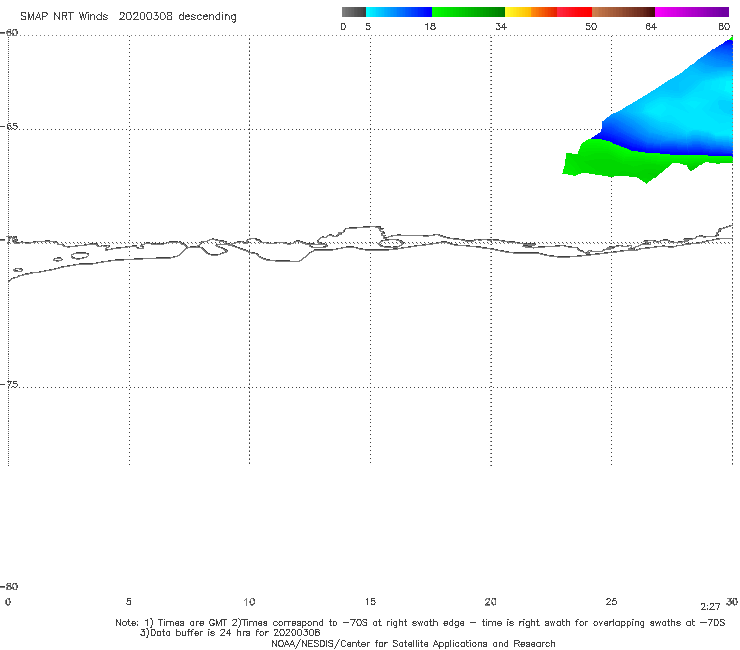Click the date 20200308 in title
The width and height of the screenshot is (740, 650).
pyautogui.click(x=145, y=17)
